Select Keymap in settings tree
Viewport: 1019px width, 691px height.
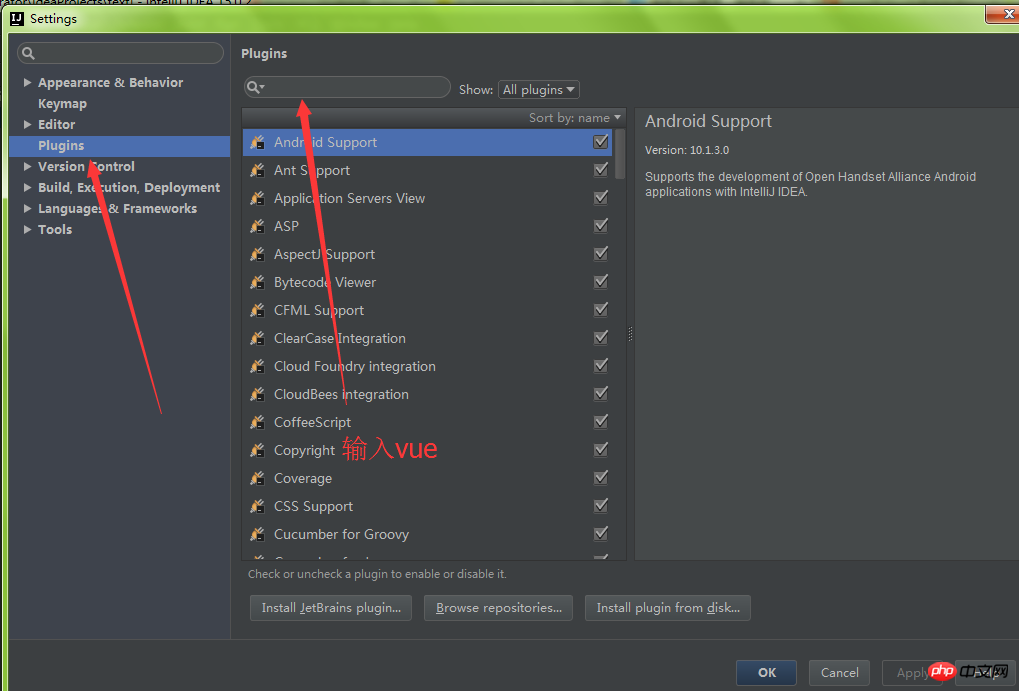click(62, 103)
